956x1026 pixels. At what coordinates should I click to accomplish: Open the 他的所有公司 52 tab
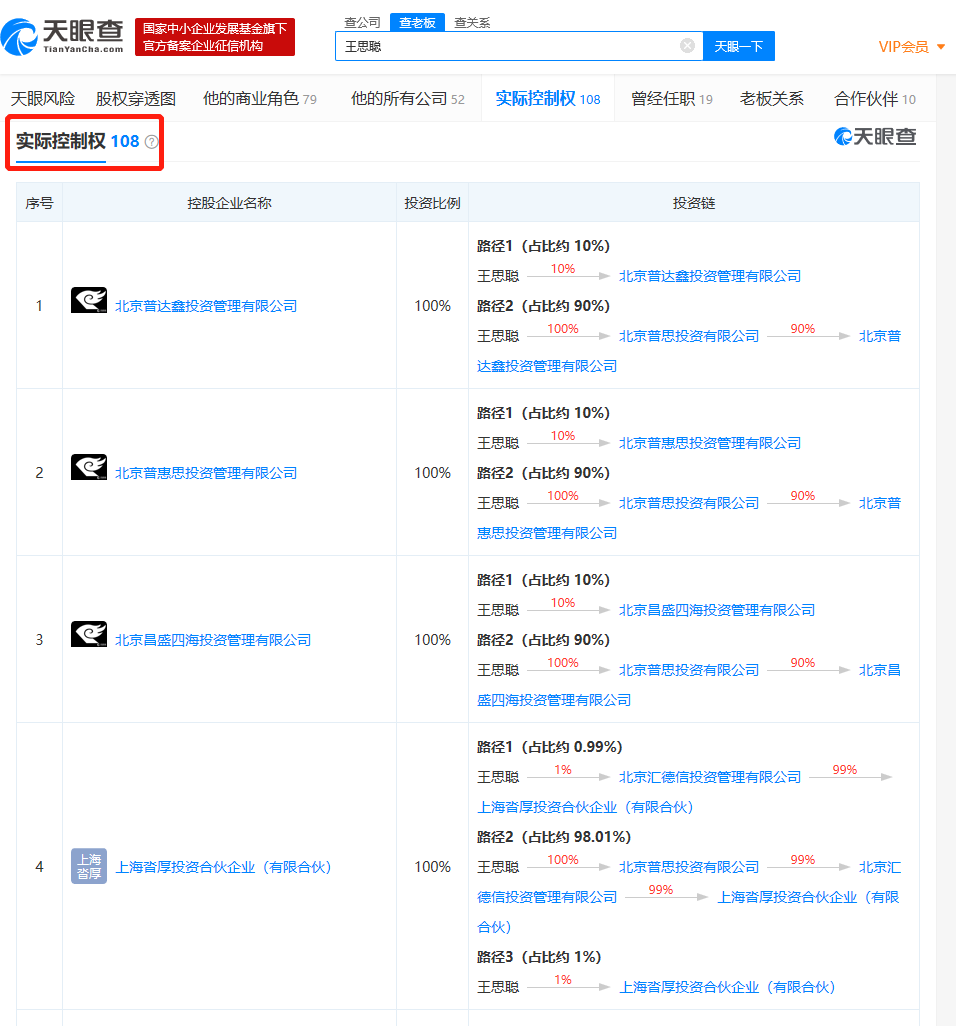point(408,99)
